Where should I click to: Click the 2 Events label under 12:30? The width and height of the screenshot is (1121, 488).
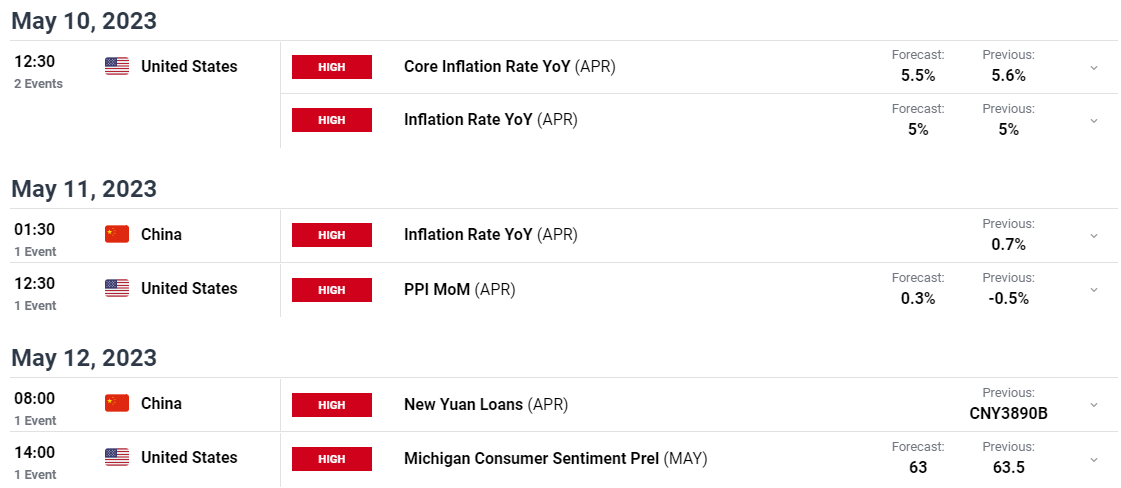(39, 84)
